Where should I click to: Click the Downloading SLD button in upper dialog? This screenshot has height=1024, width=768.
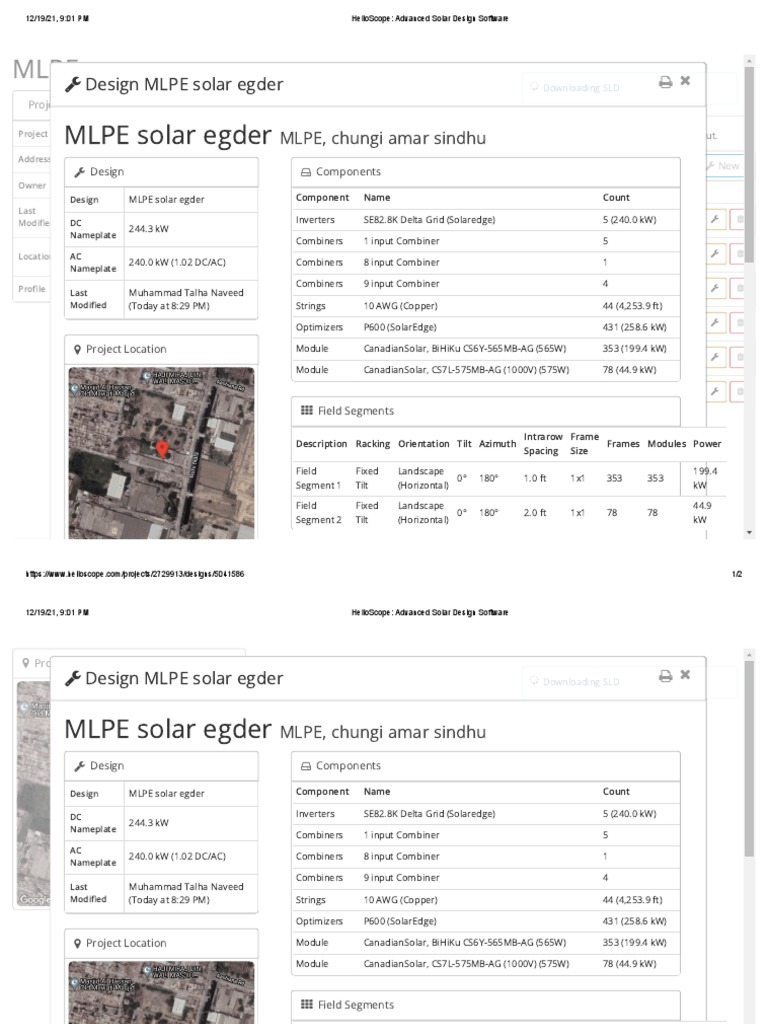[x=574, y=88]
